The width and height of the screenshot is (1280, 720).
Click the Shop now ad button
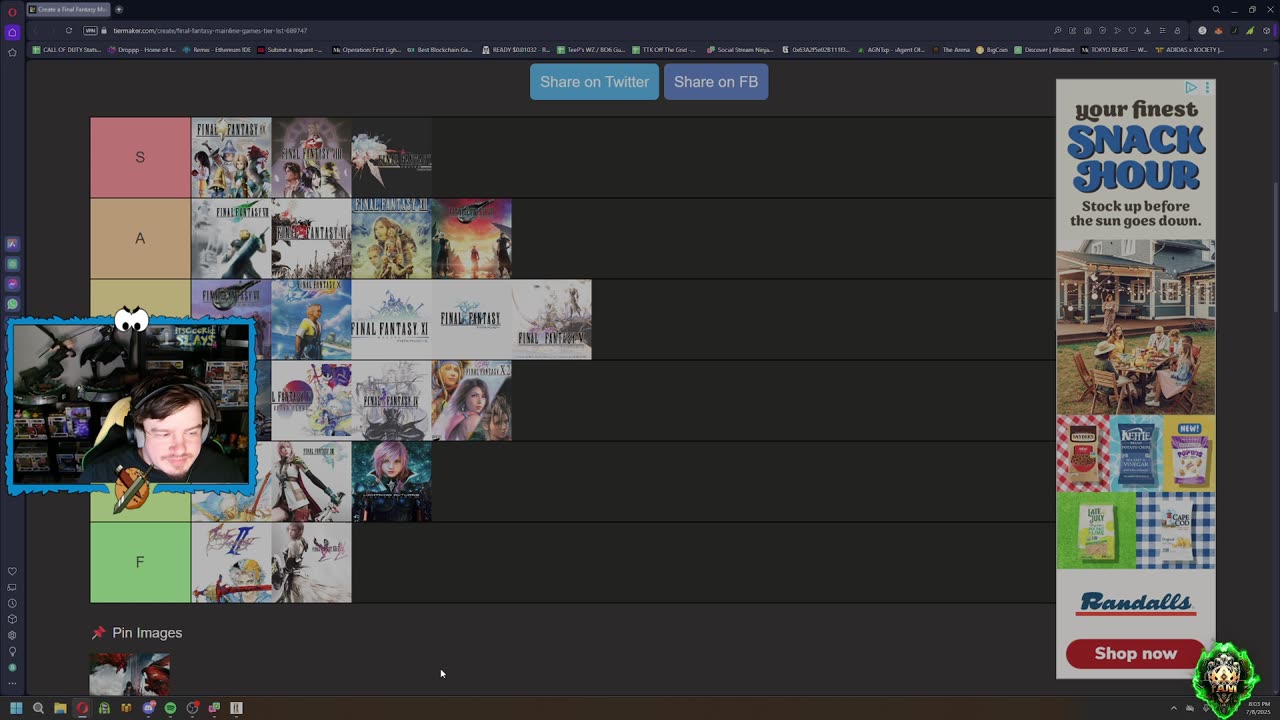(x=1135, y=654)
